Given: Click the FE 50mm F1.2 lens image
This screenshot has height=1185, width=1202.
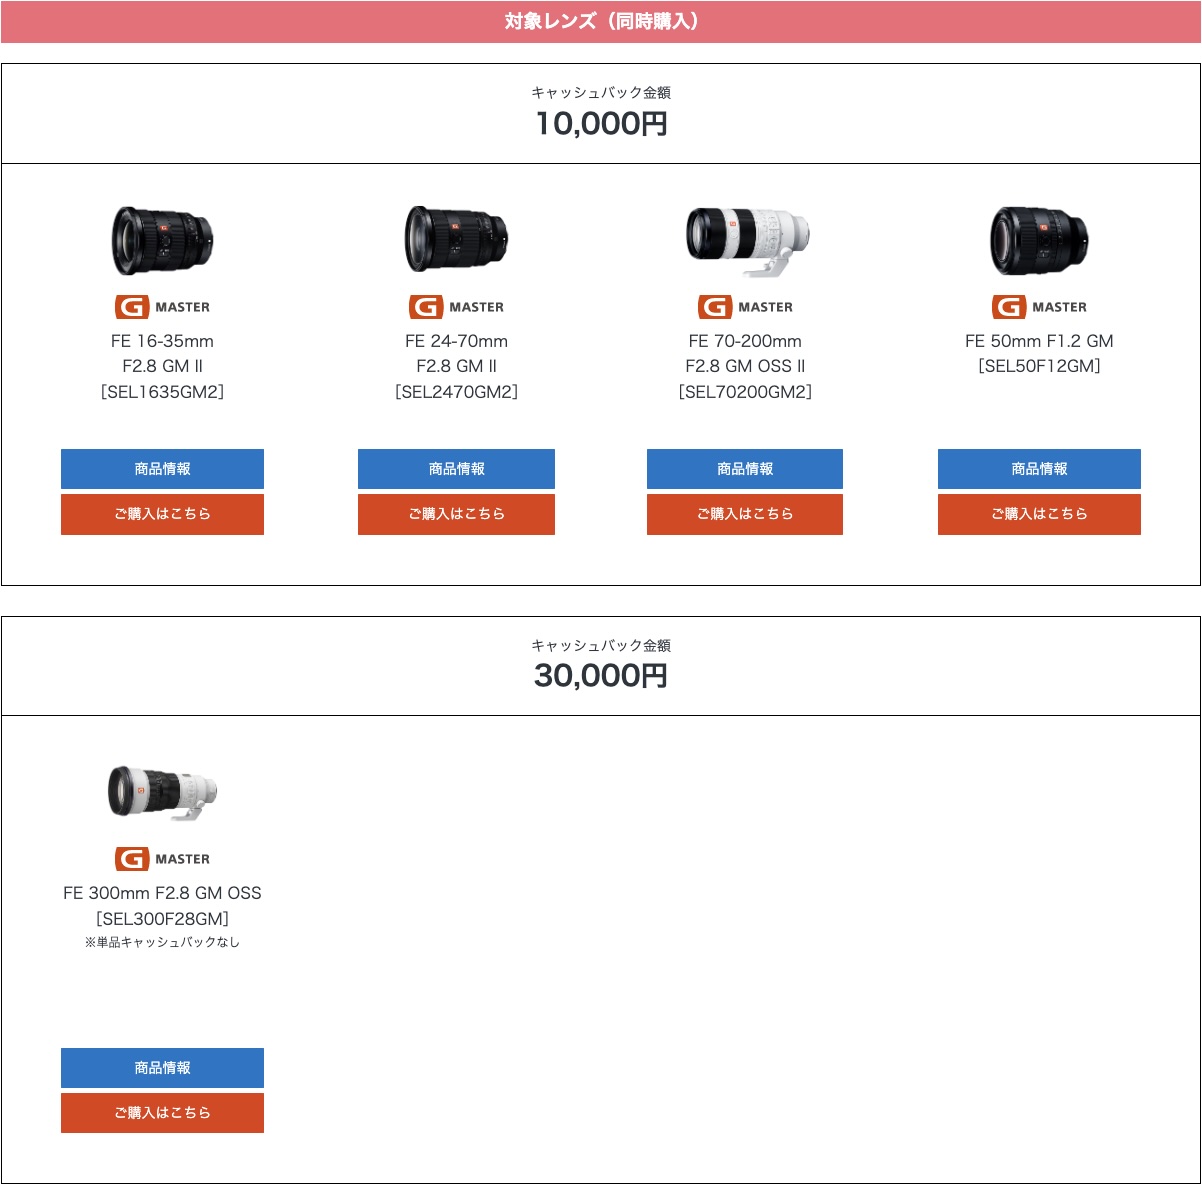Looking at the screenshot, I should pyautogui.click(x=1039, y=241).
